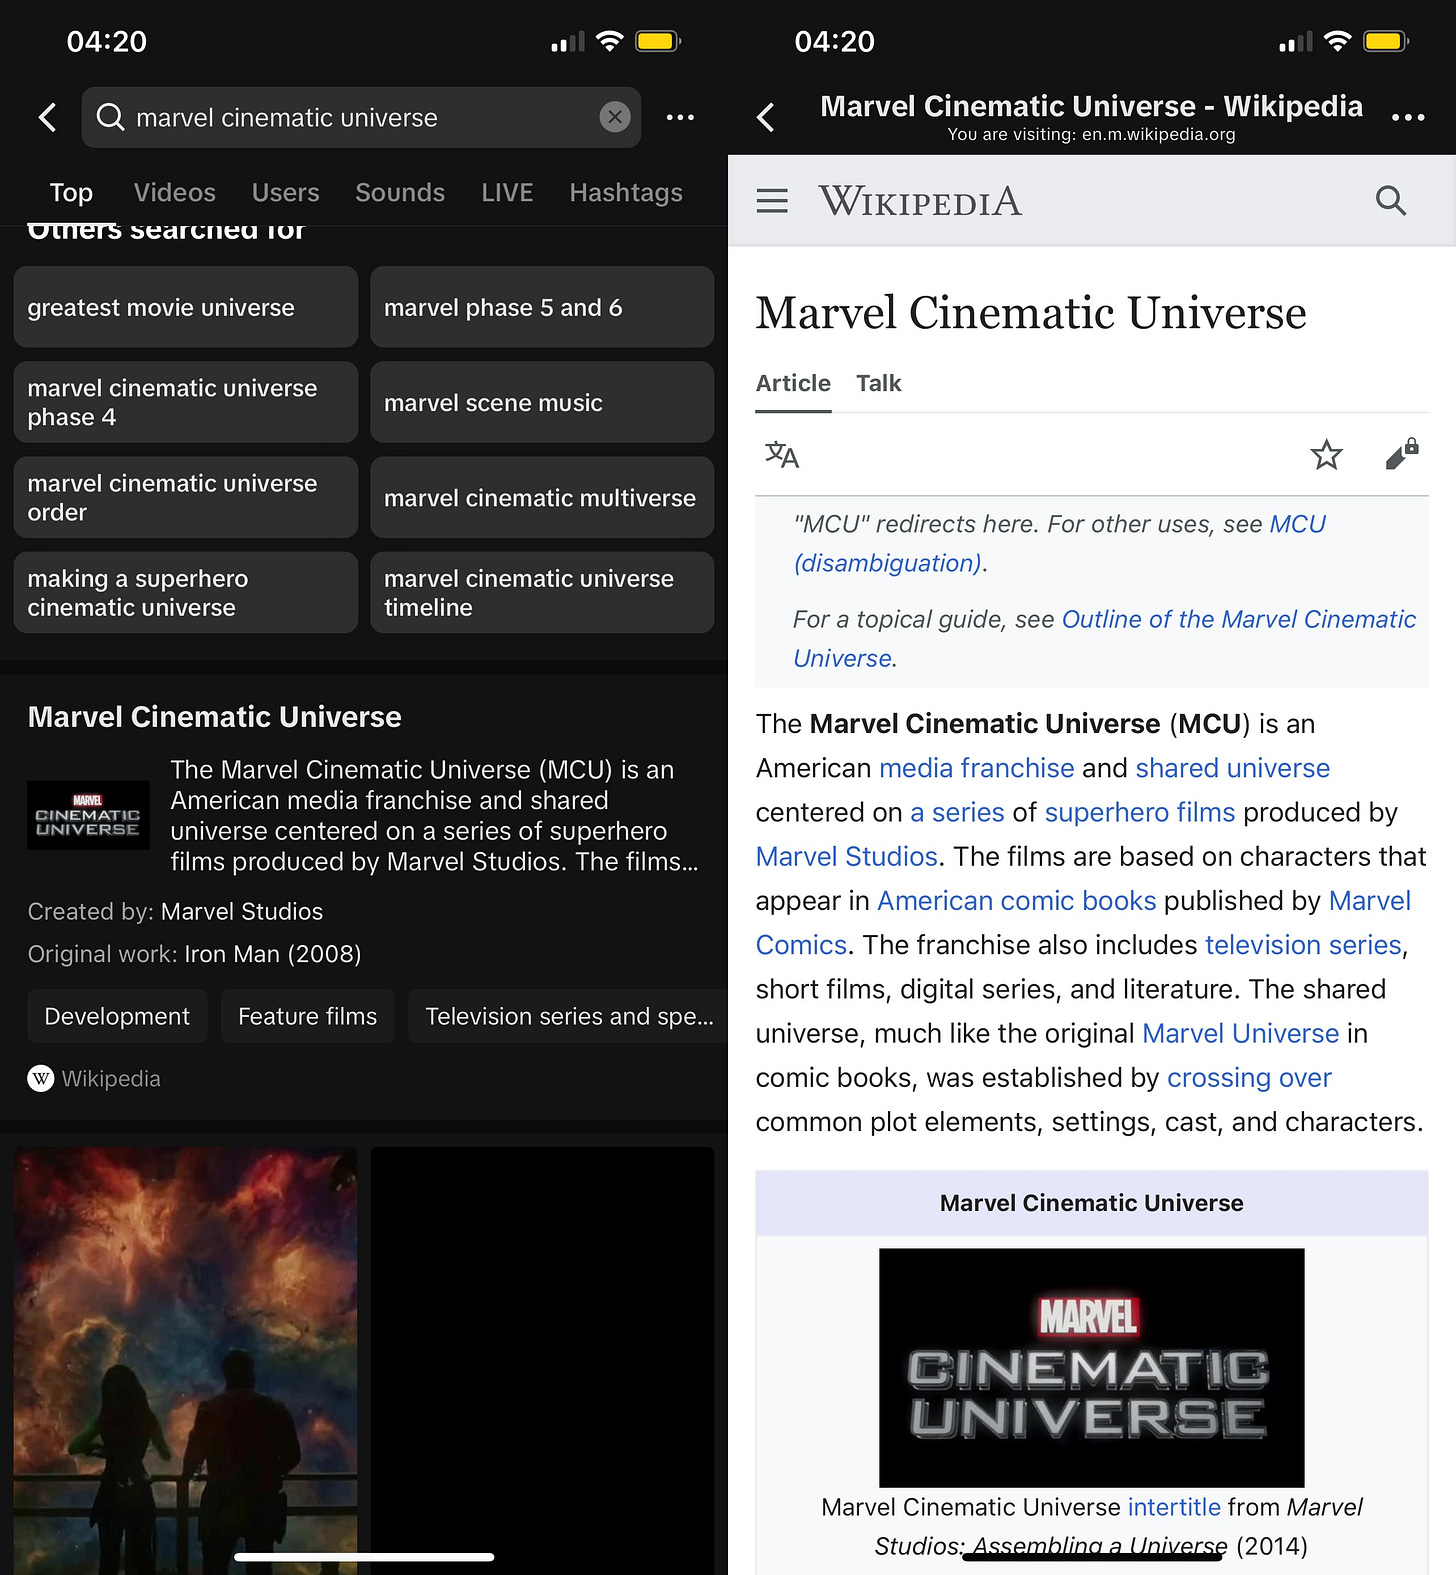Follow the 'media franchise' link
This screenshot has width=1456, height=1575.
[977, 768]
